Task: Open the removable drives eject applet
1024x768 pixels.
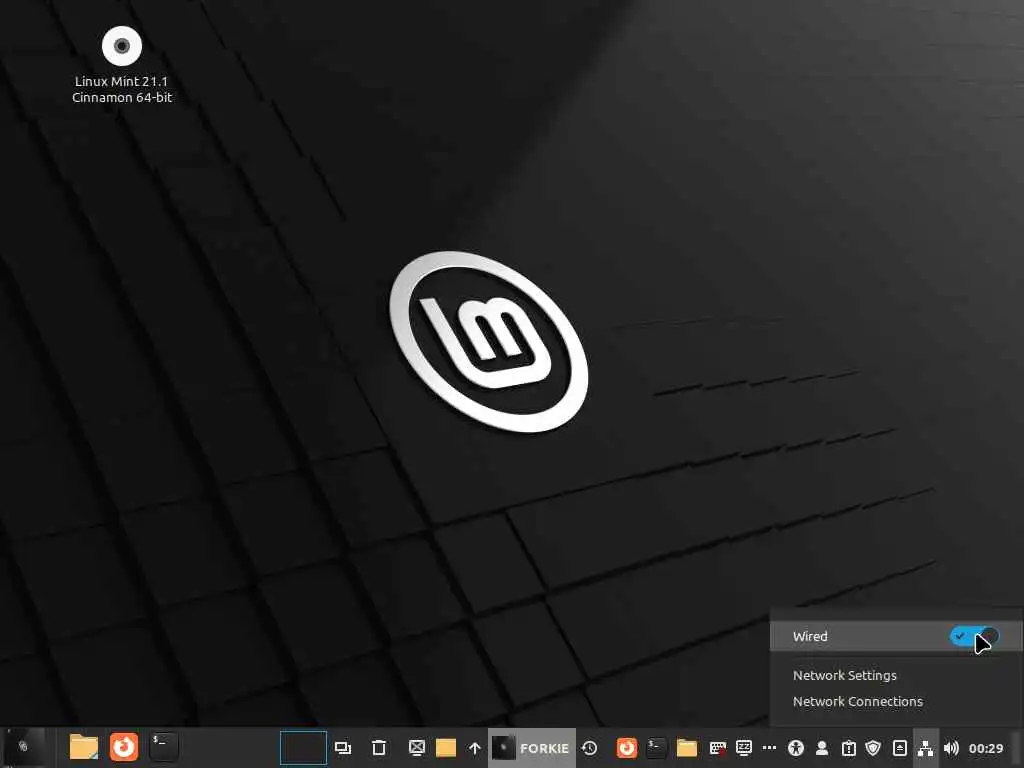Action: (x=900, y=748)
